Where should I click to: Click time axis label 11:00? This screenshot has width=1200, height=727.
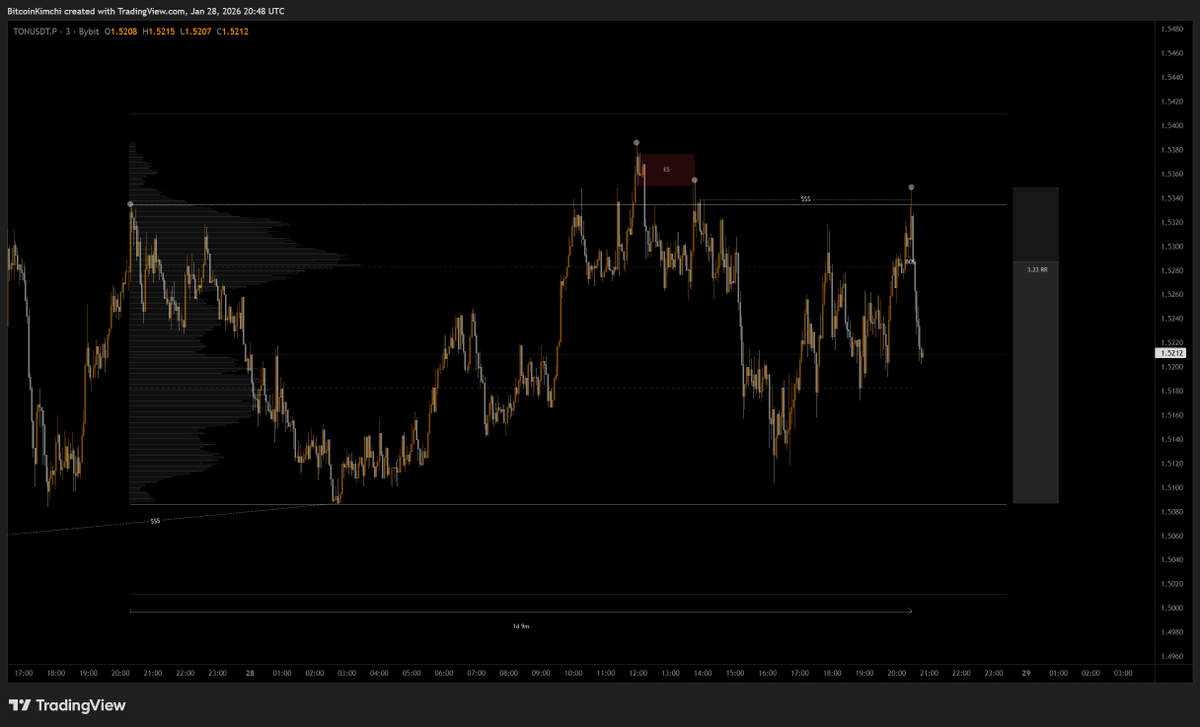(x=605, y=673)
